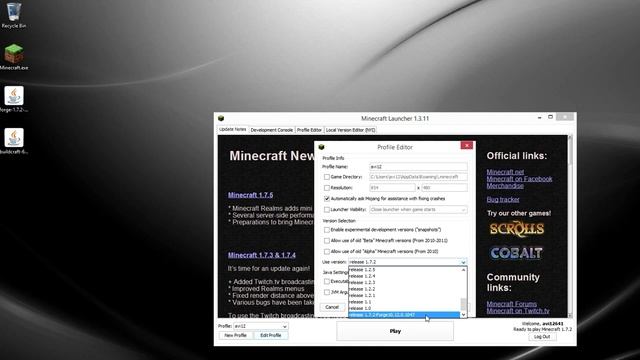
Task: Switch to the Profile Editor tab
Action: click(309, 130)
